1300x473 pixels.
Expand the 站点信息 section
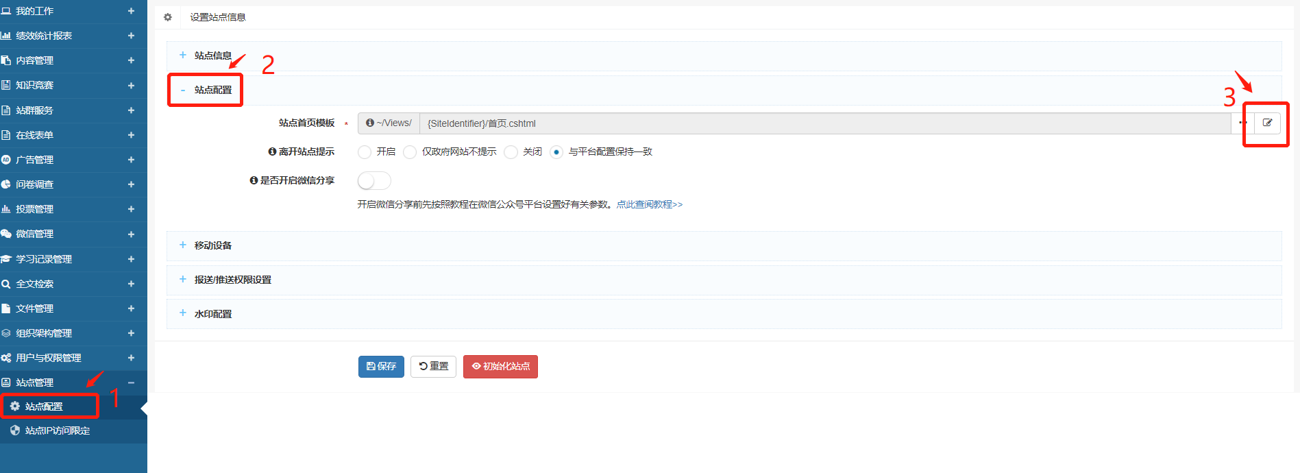point(212,55)
